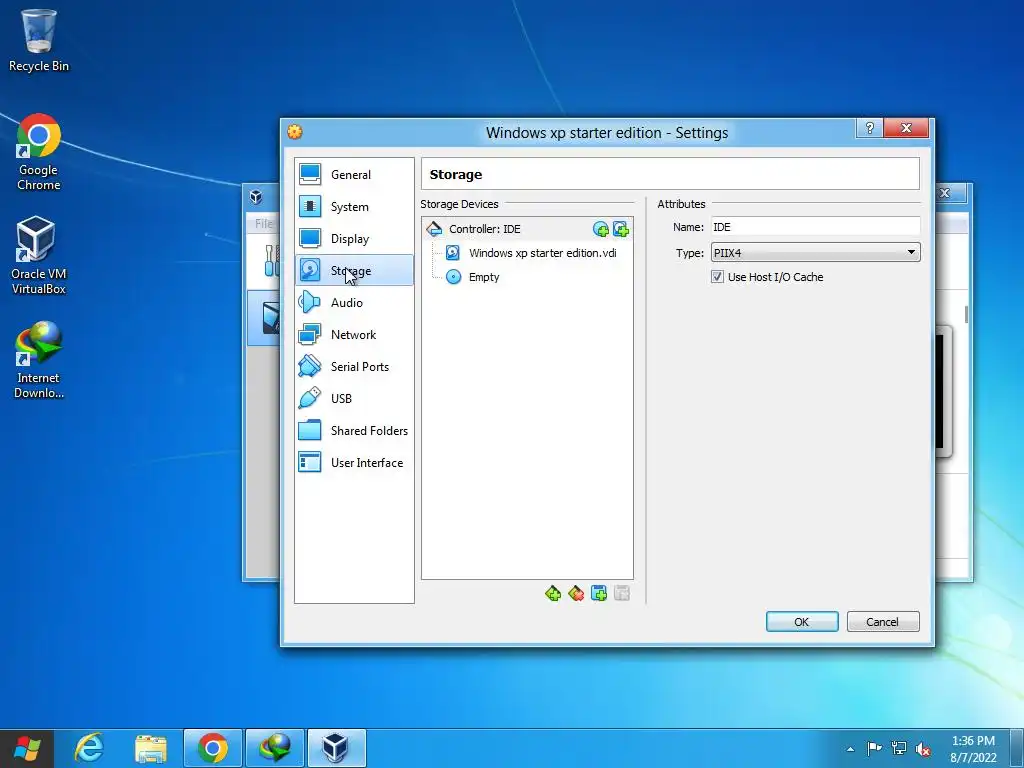This screenshot has height=768, width=1024.
Task: Click the taskbar clock showing 1:36 PM
Action: (x=973, y=749)
